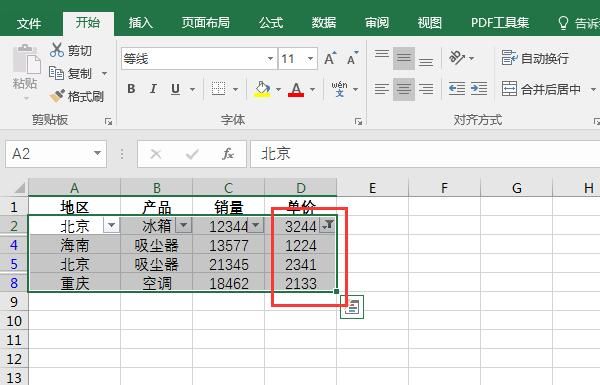
Task: Click formula bar cancel X
Action: click(x=155, y=154)
